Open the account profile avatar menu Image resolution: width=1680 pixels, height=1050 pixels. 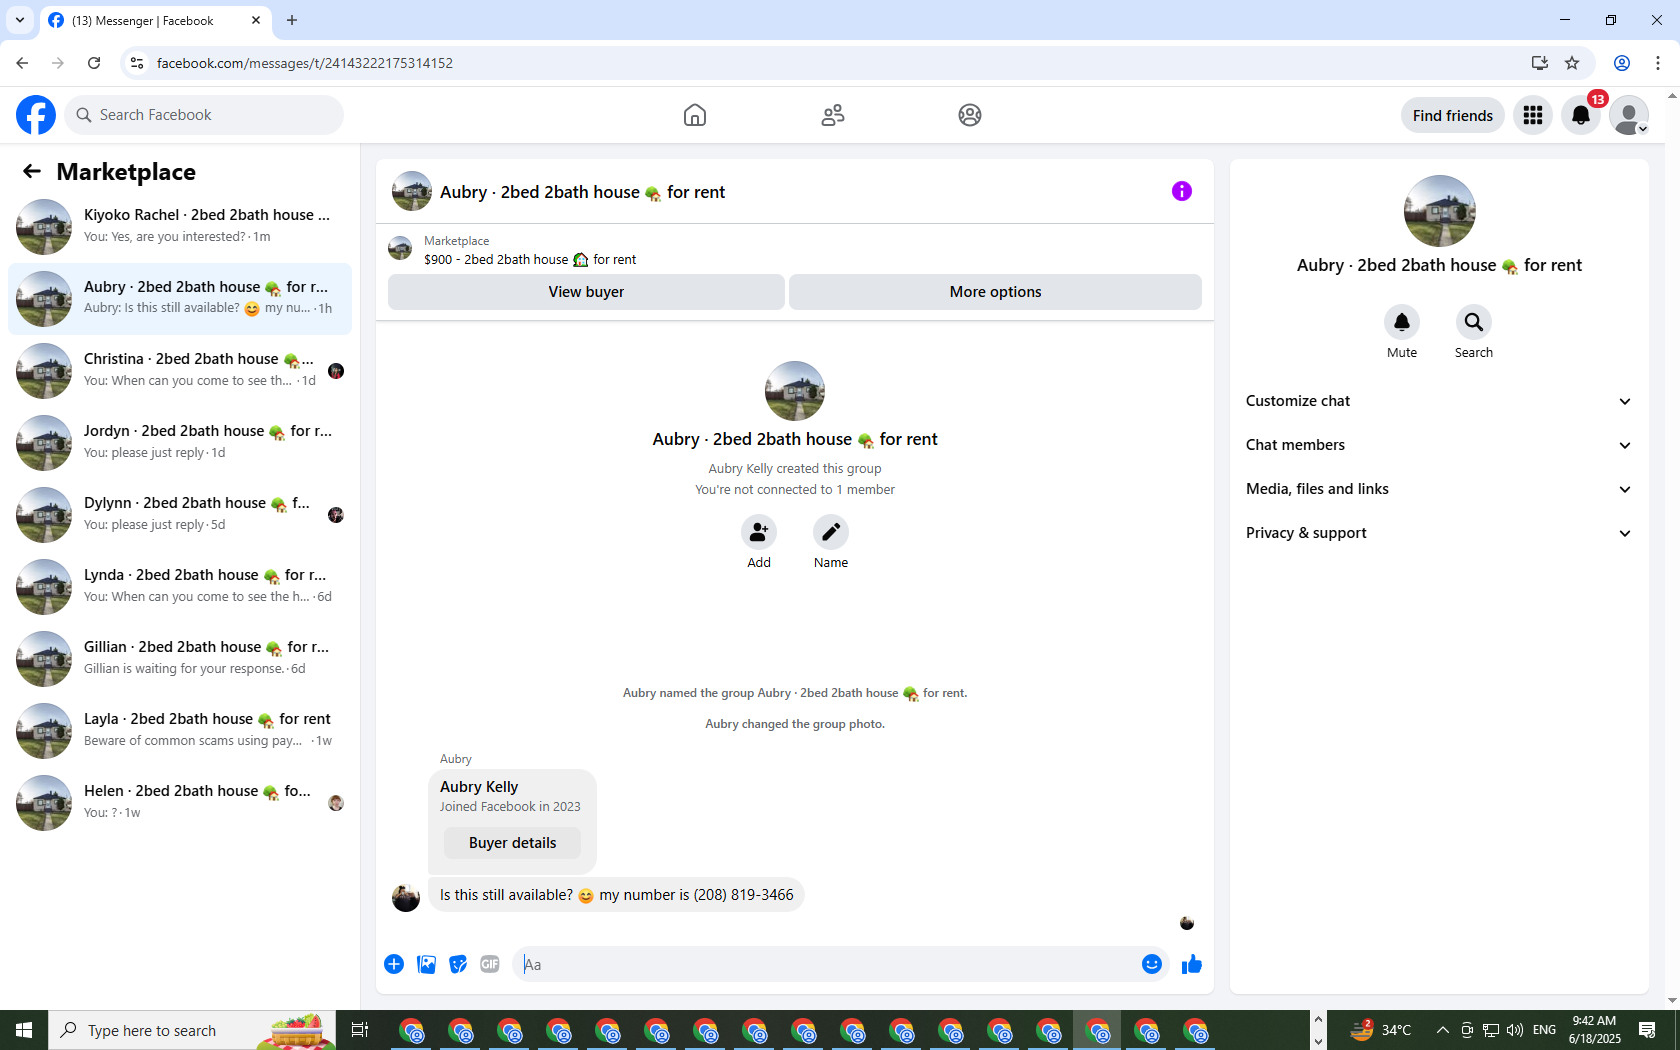click(x=1629, y=115)
